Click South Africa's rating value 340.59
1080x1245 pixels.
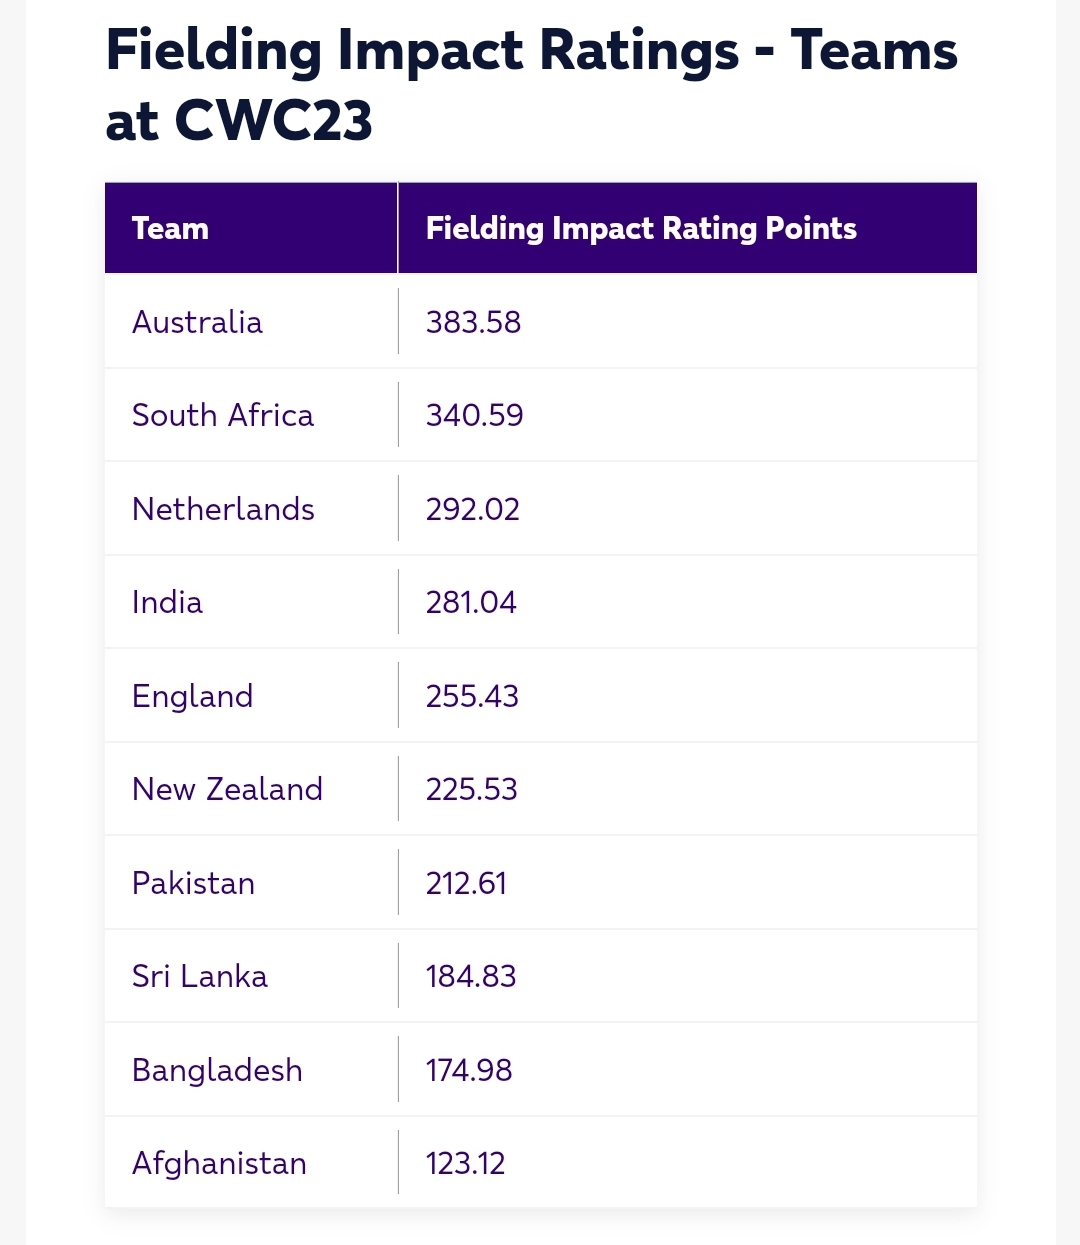pyautogui.click(x=474, y=415)
